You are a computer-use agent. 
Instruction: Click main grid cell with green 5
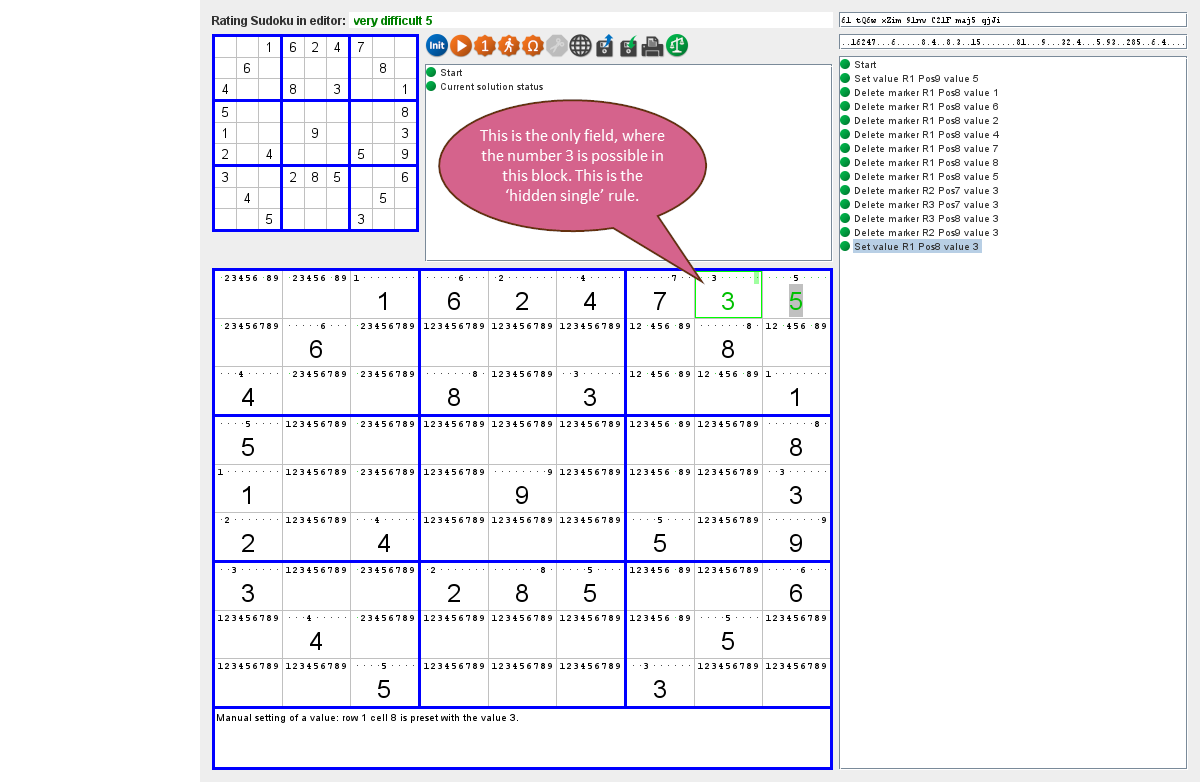point(796,294)
